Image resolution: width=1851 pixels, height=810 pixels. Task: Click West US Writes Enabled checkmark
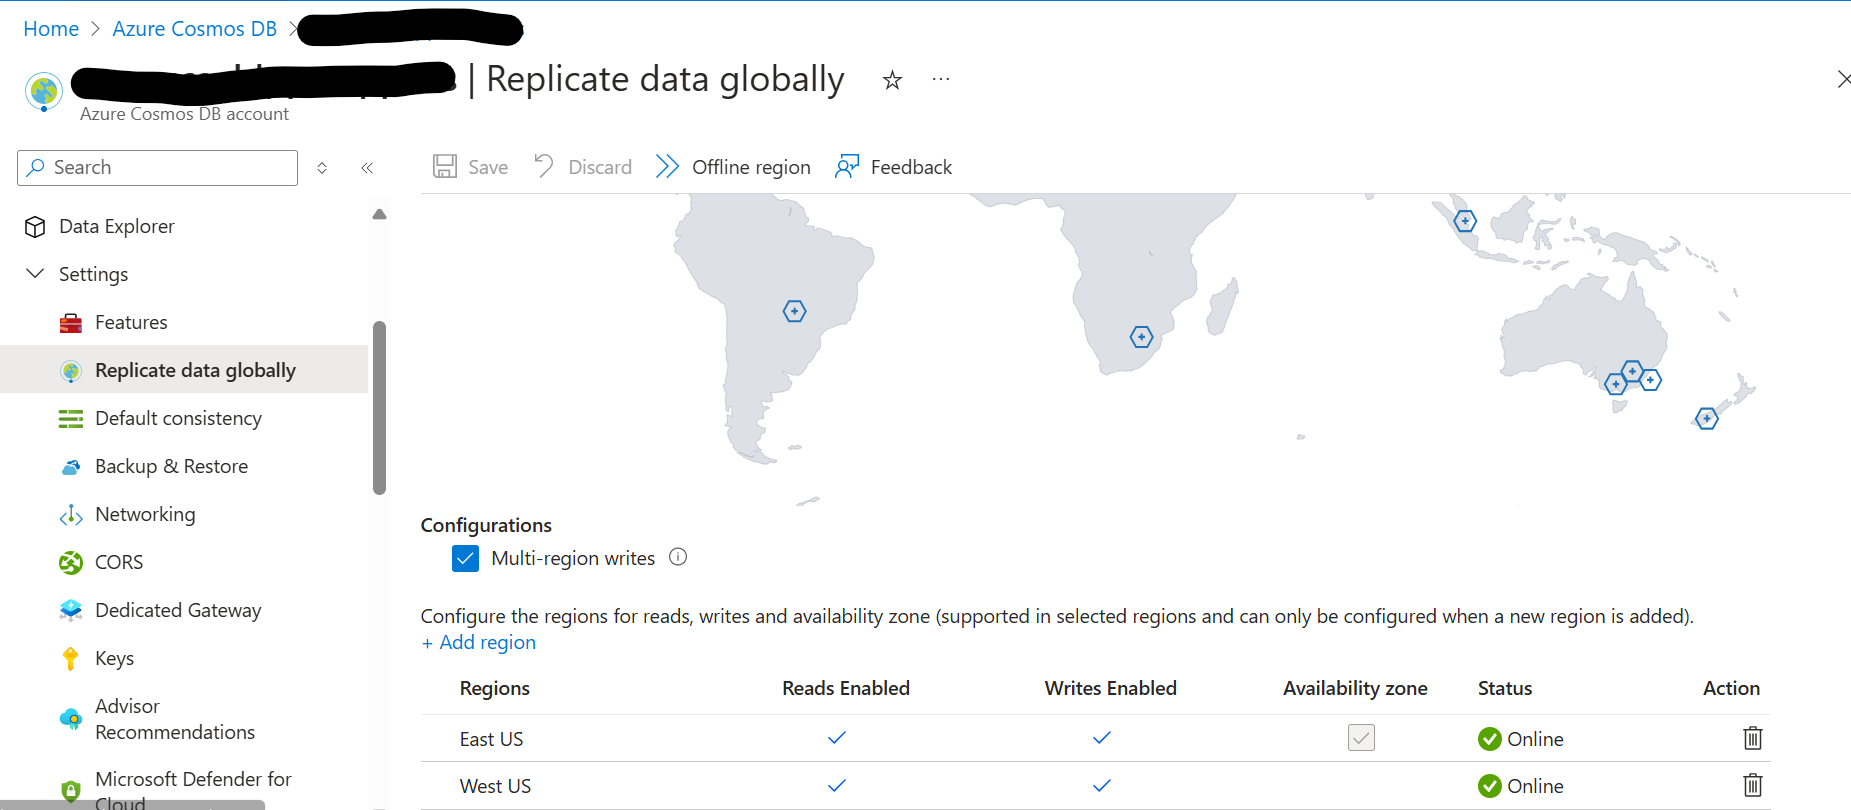[x=1102, y=785]
